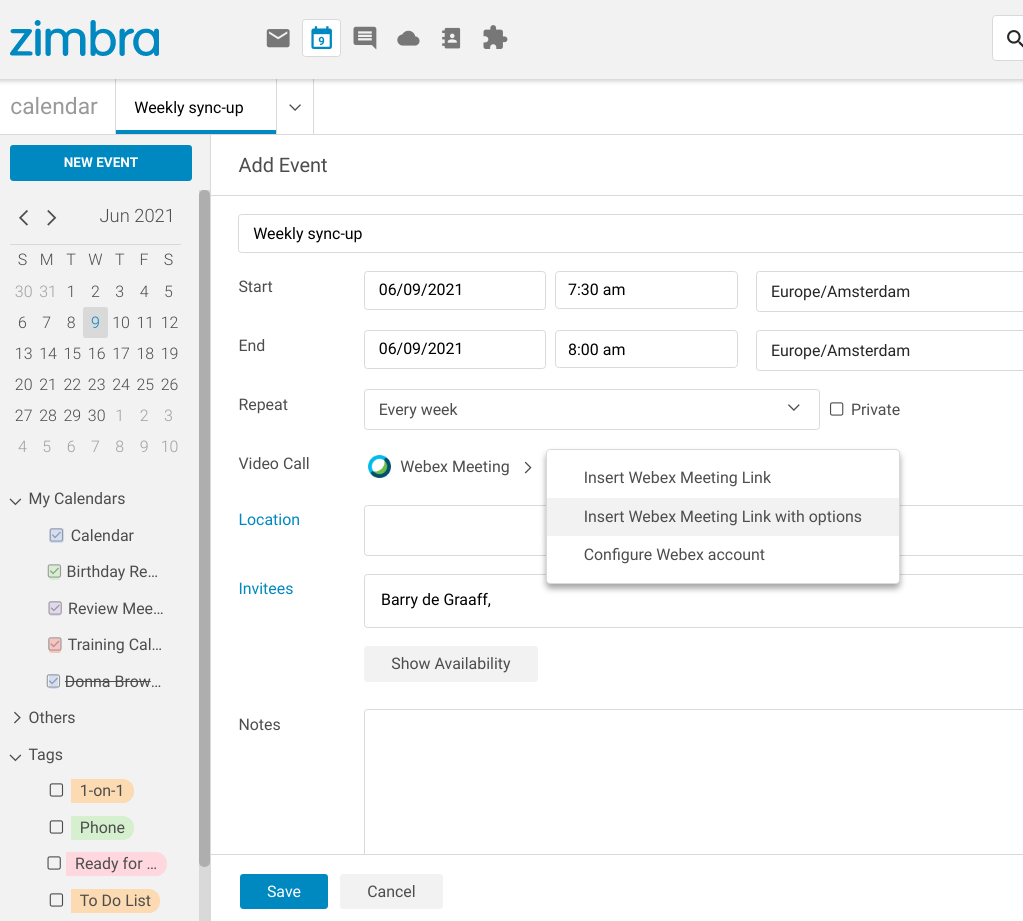Screen dimensions: 1023x921
Task: Select the Phone green tag label
Action: point(102,827)
